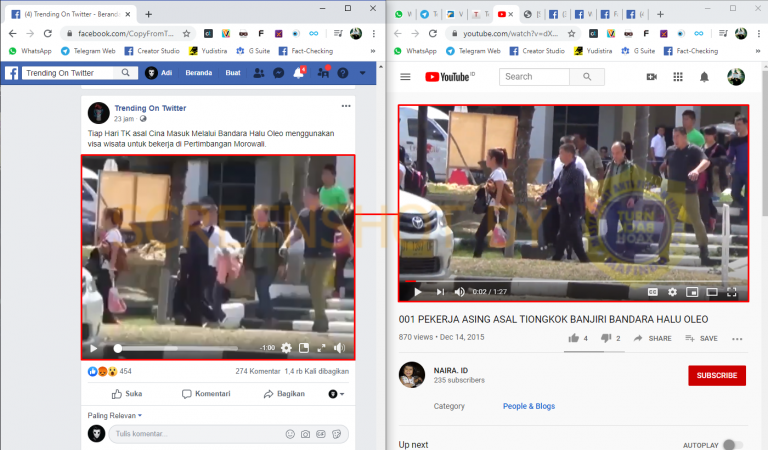768x450 pixels.
Task: View 274 Komentar on the post
Action: tap(258, 371)
